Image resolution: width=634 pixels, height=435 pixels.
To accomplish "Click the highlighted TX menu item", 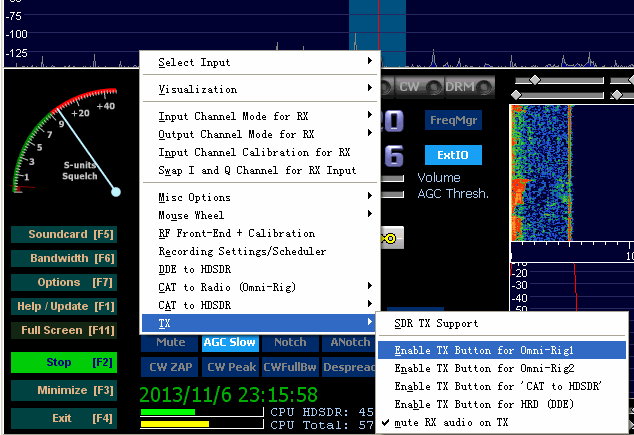I will (260, 323).
